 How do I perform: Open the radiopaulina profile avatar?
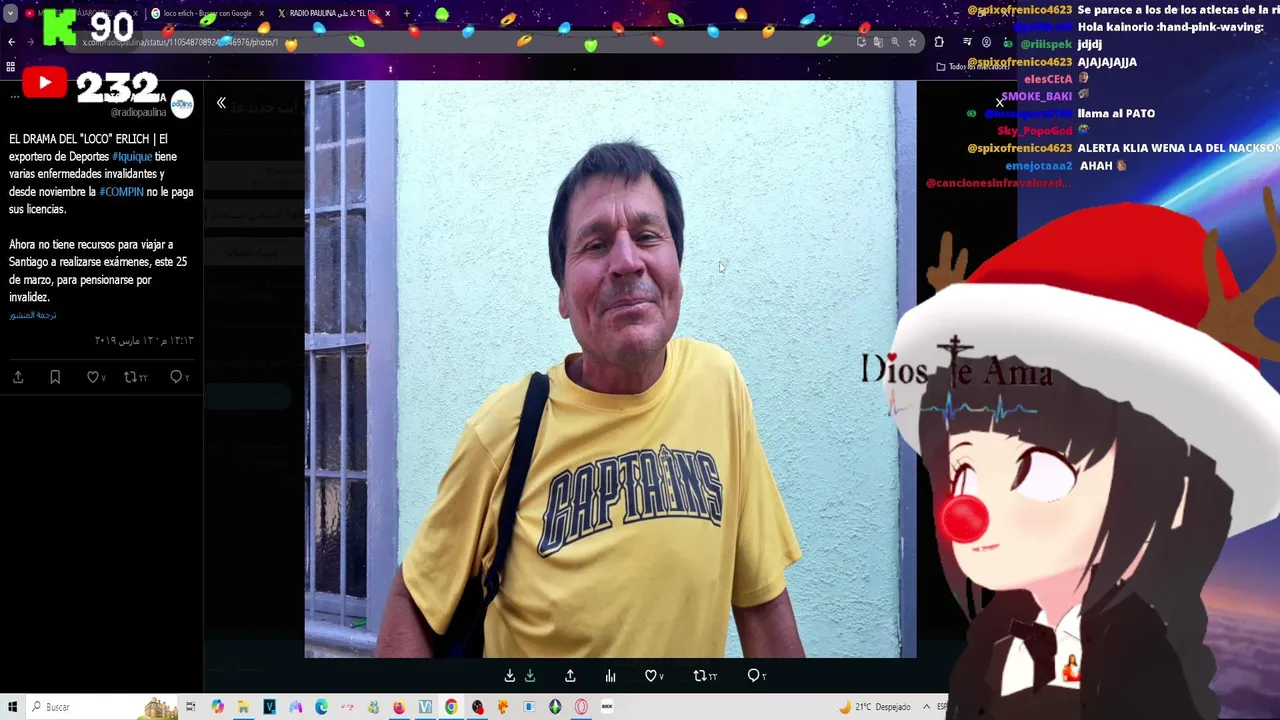(x=182, y=103)
